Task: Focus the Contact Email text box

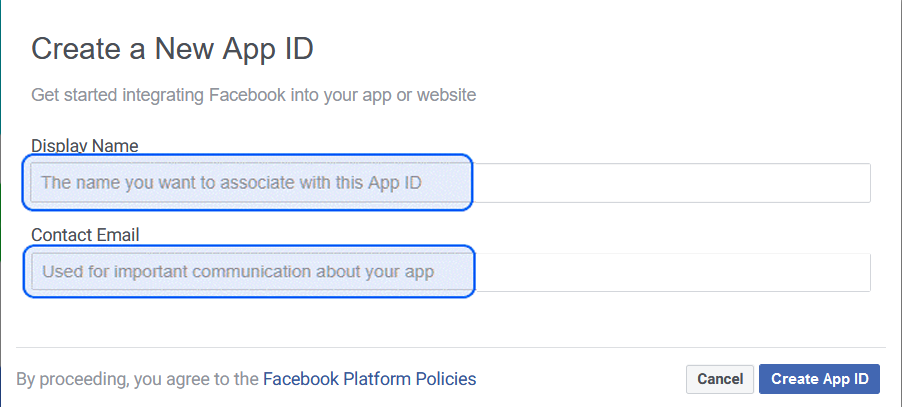Action: [450, 272]
